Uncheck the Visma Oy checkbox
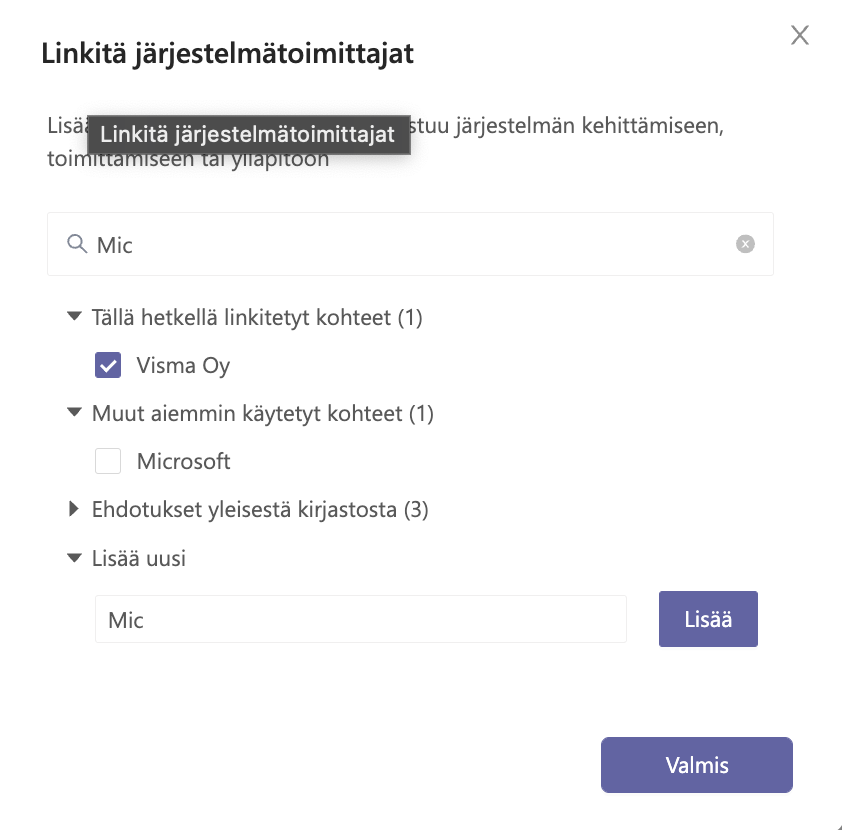 pos(108,365)
